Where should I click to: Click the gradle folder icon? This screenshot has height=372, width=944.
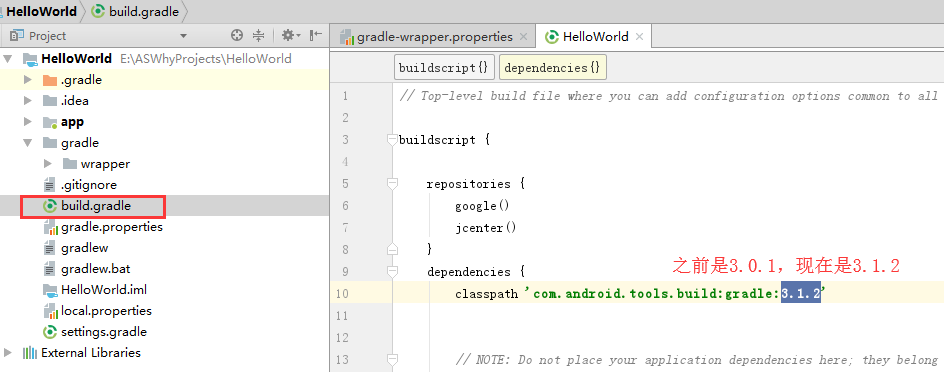pyautogui.click(x=50, y=143)
